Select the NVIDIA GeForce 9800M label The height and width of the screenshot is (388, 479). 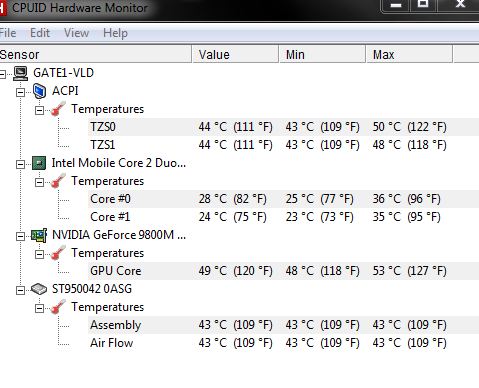pos(119,235)
